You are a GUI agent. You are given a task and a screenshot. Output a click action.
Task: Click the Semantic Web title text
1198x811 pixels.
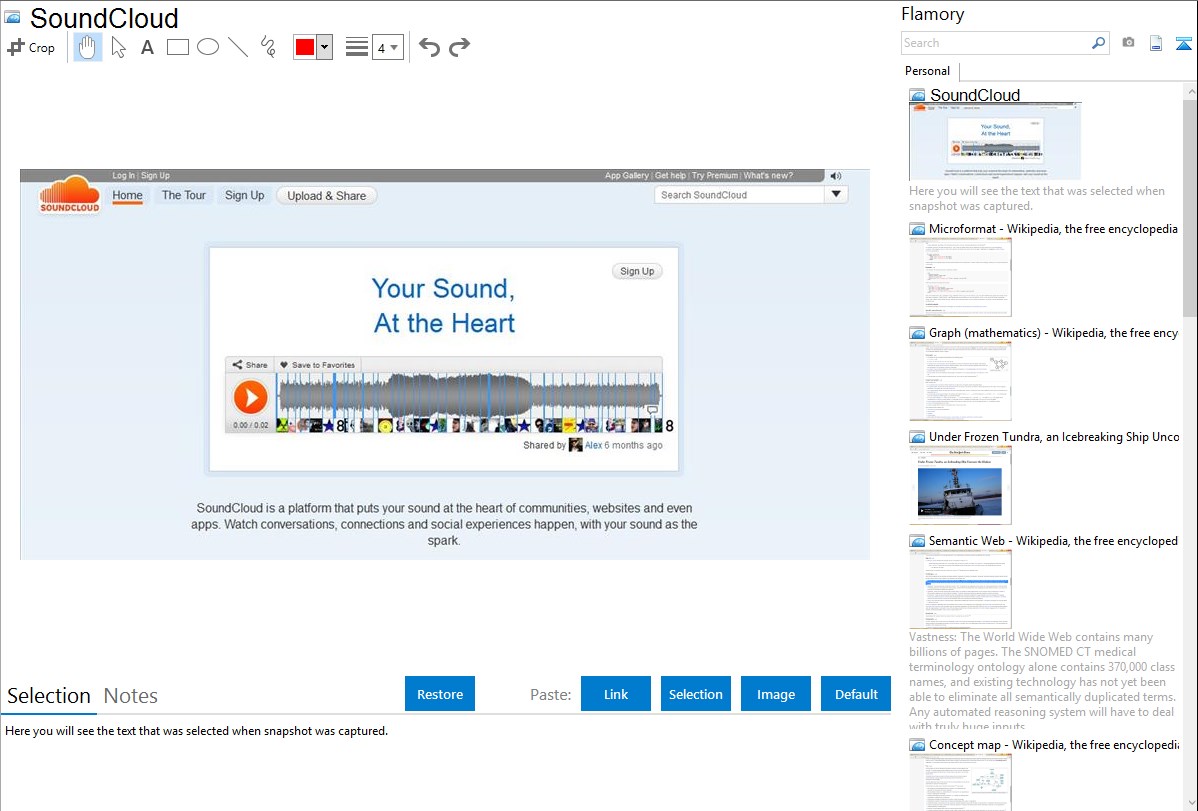click(x=1053, y=540)
